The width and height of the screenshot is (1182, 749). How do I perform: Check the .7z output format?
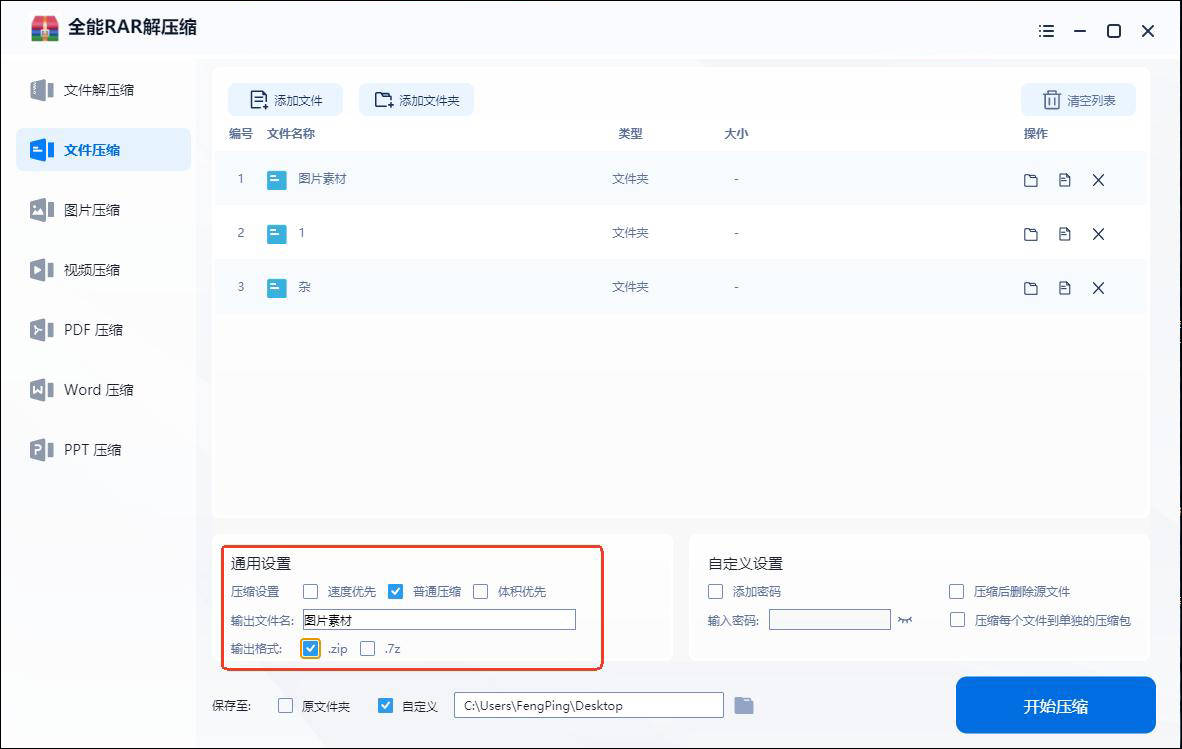pyautogui.click(x=368, y=648)
